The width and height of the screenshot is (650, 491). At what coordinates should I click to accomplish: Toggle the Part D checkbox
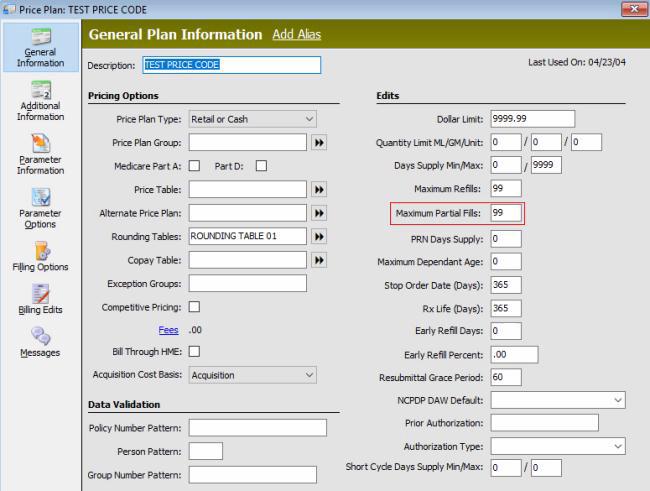click(262, 166)
